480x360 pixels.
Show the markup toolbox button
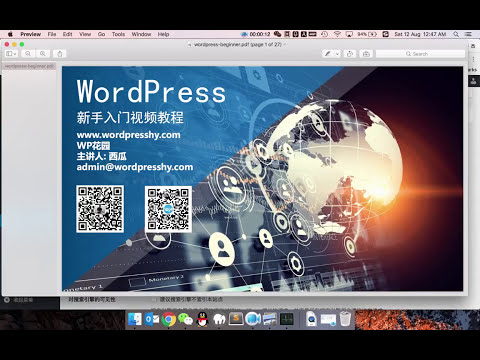[366, 54]
